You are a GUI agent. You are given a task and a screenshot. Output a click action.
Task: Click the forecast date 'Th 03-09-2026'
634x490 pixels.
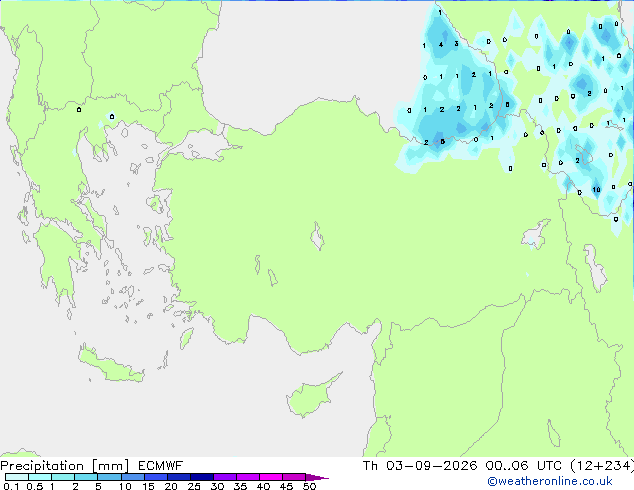420,466
